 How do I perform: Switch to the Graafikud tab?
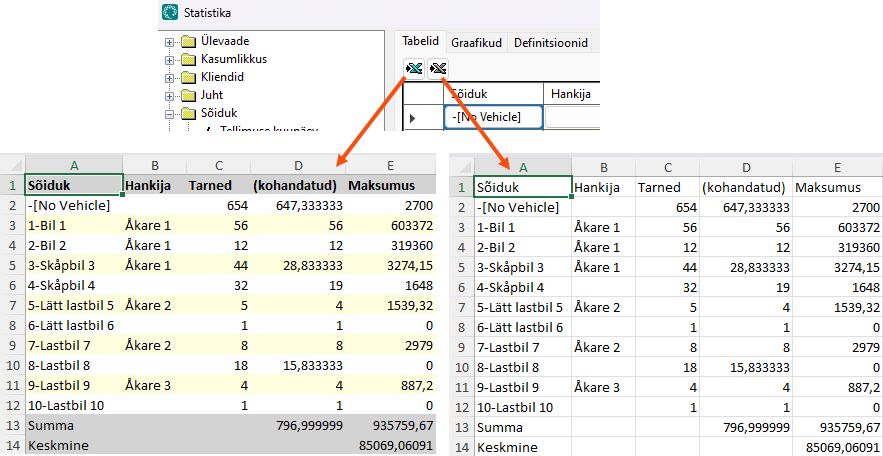pyautogui.click(x=476, y=43)
